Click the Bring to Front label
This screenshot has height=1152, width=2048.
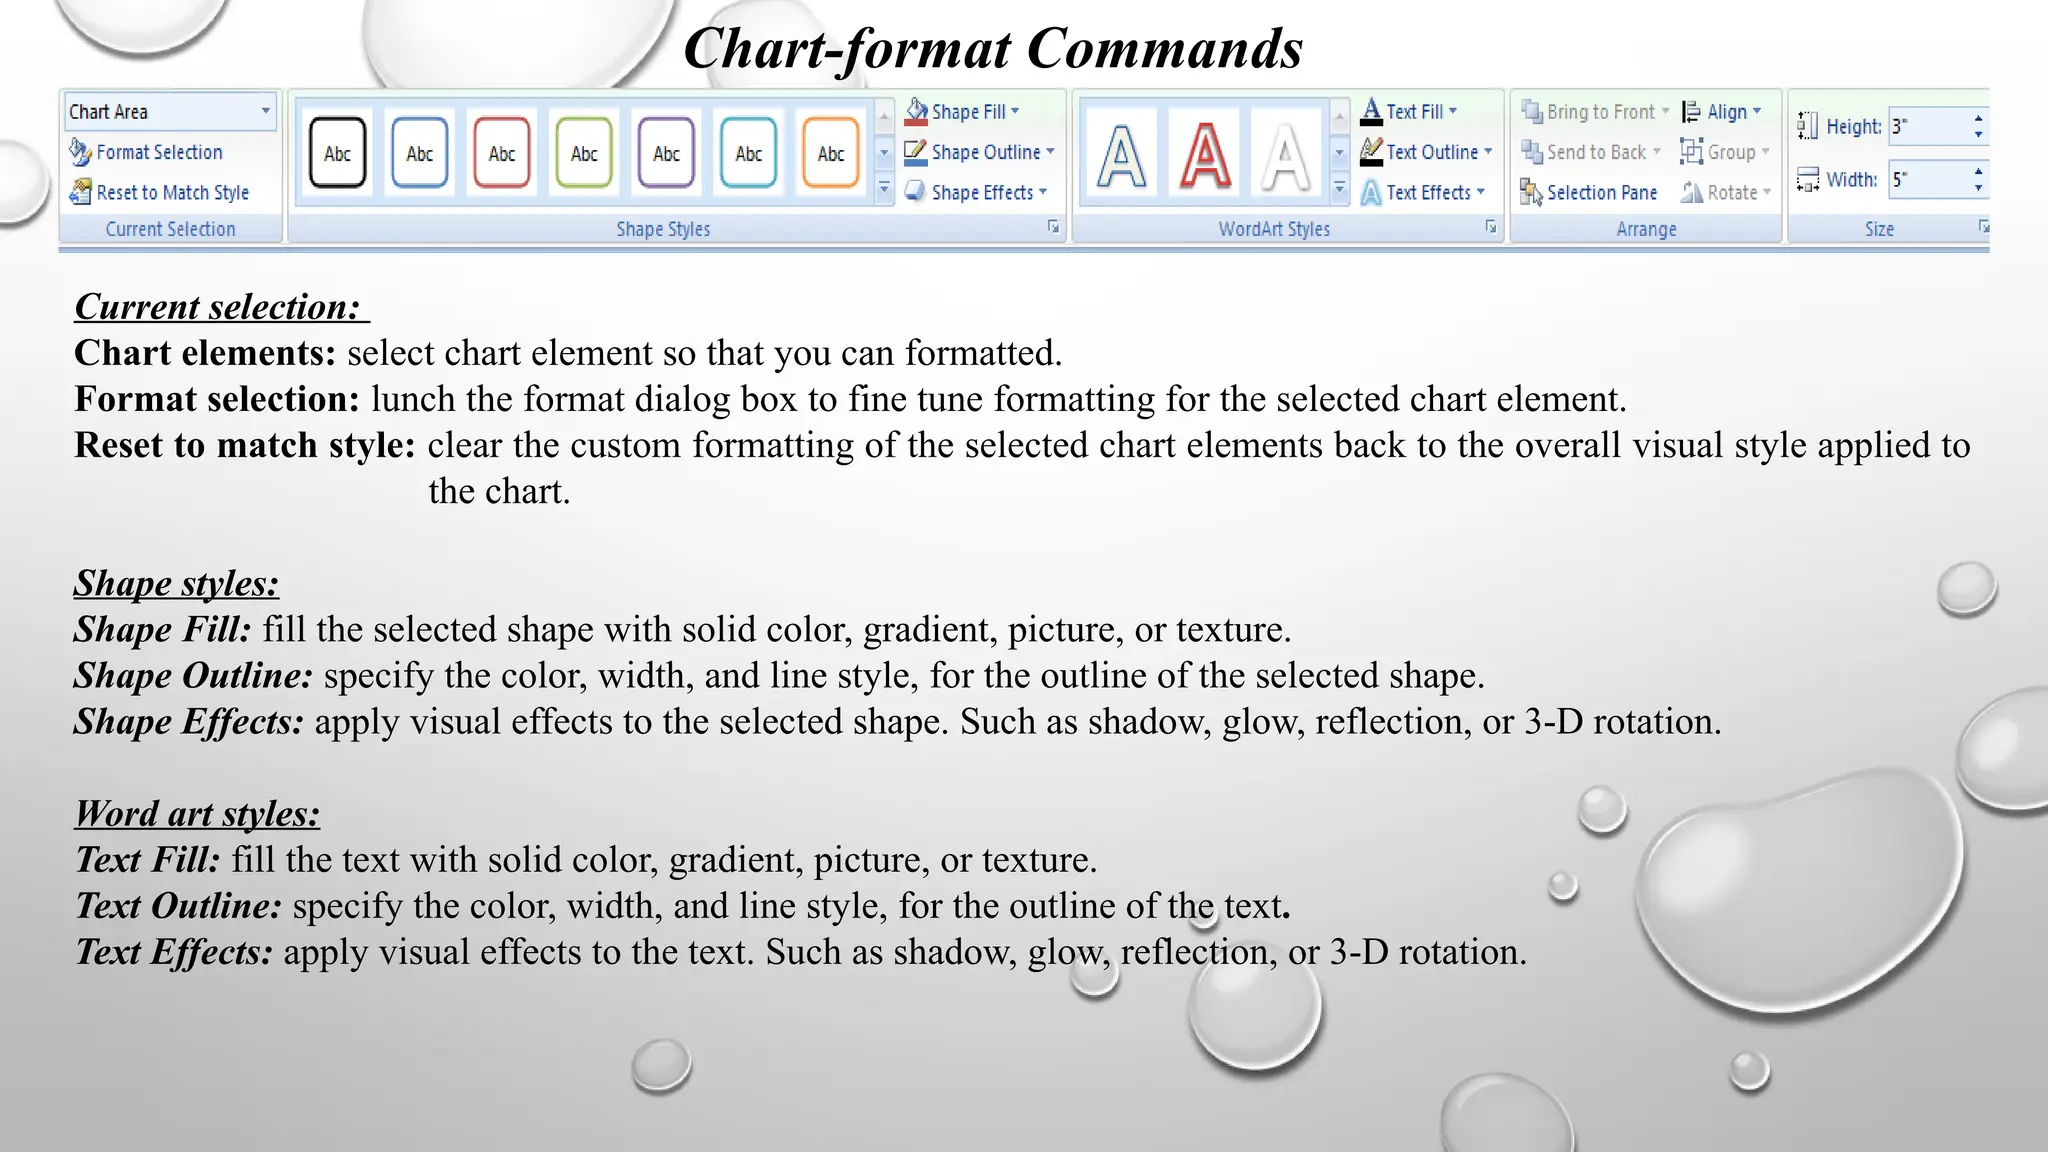click(x=1601, y=112)
